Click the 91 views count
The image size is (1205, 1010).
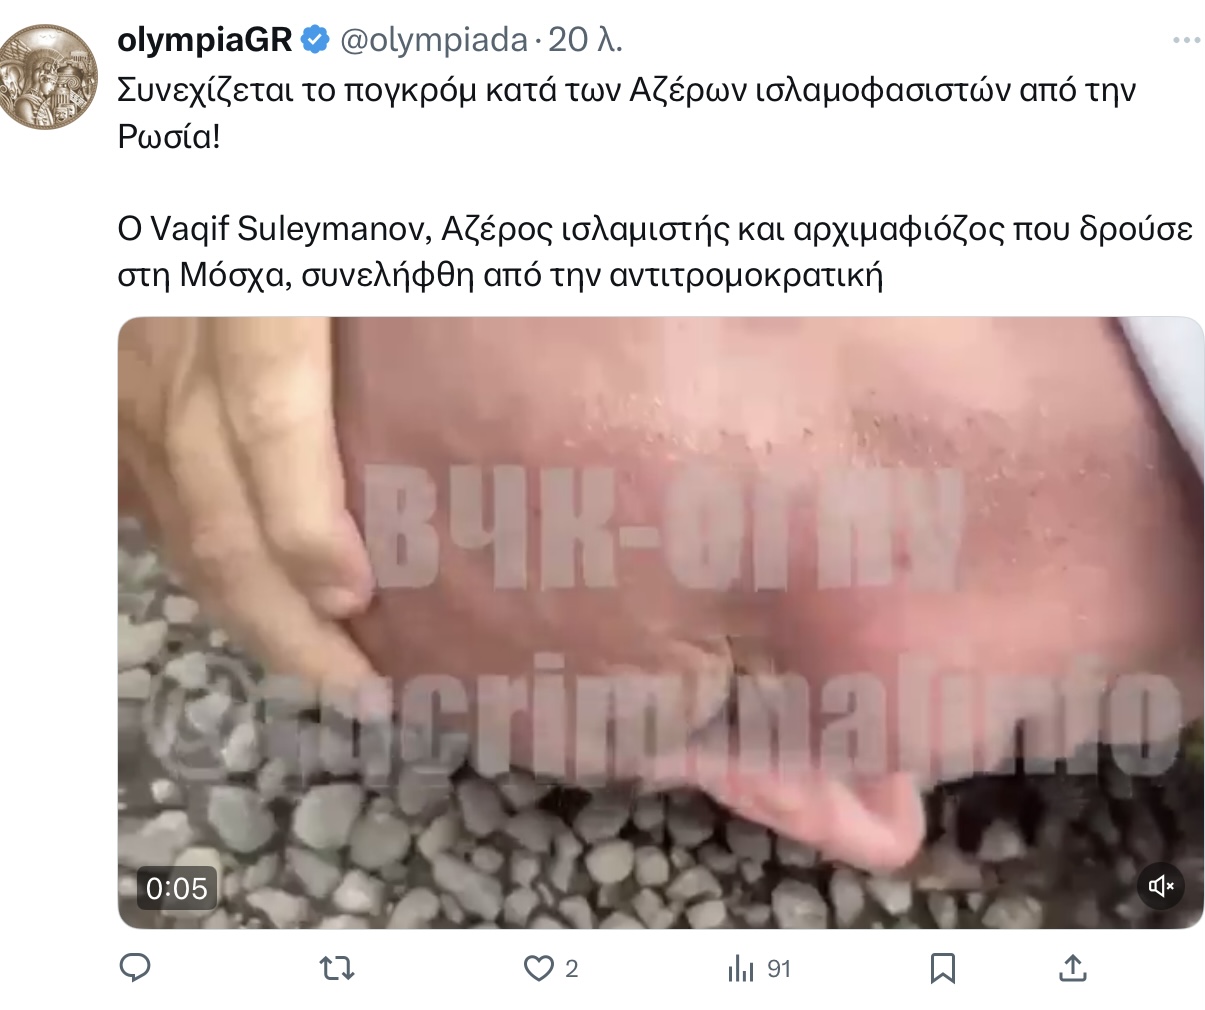point(779,968)
